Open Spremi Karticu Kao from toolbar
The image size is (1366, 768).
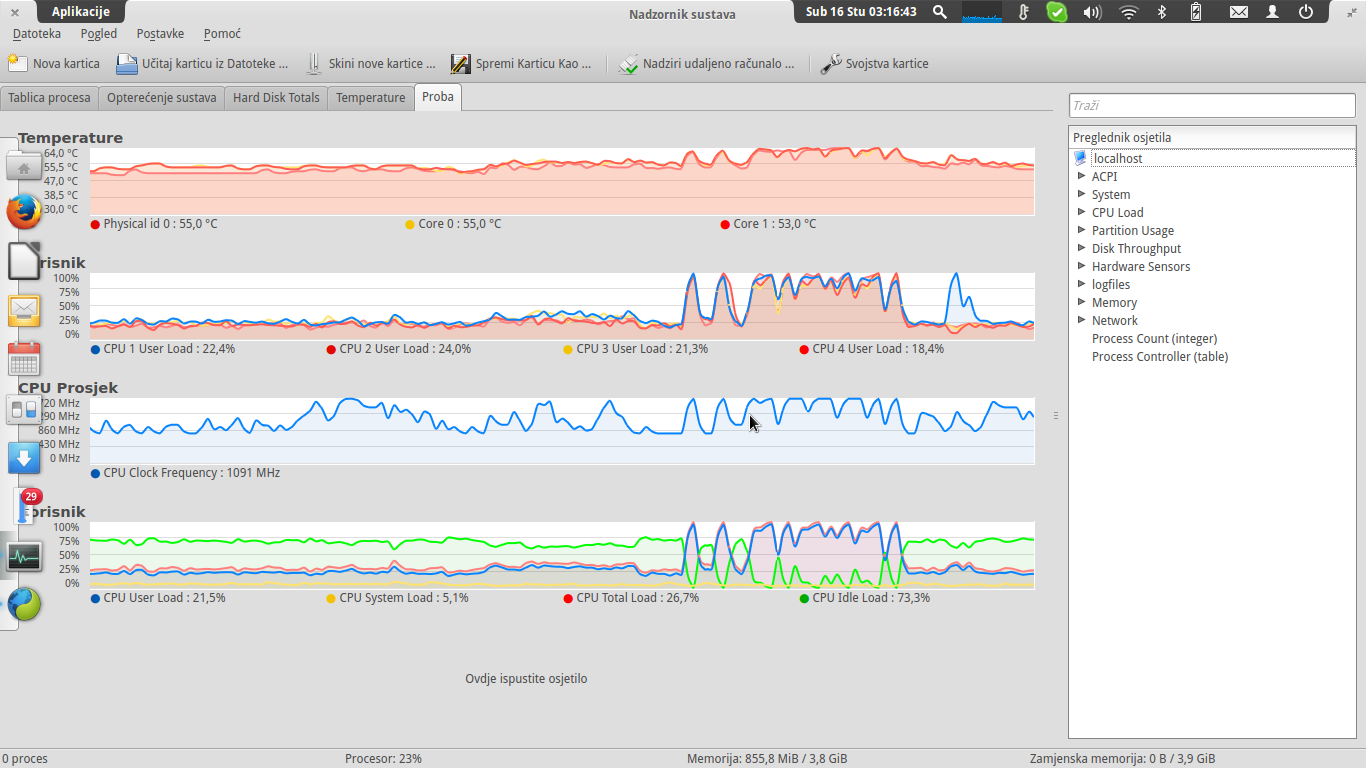[x=460, y=64]
